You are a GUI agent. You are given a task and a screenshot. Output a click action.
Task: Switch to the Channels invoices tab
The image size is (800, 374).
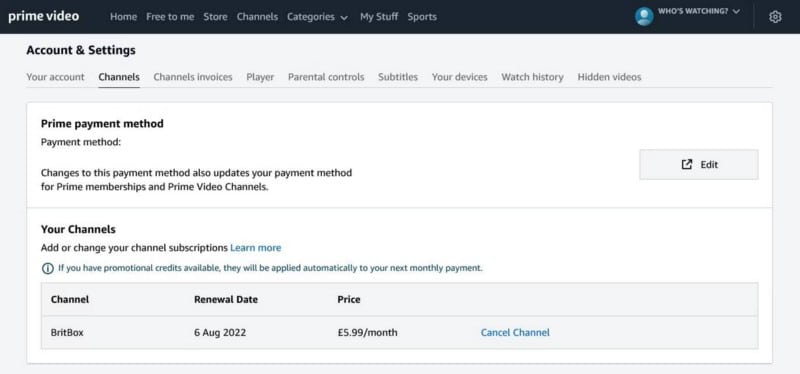(193, 77)
